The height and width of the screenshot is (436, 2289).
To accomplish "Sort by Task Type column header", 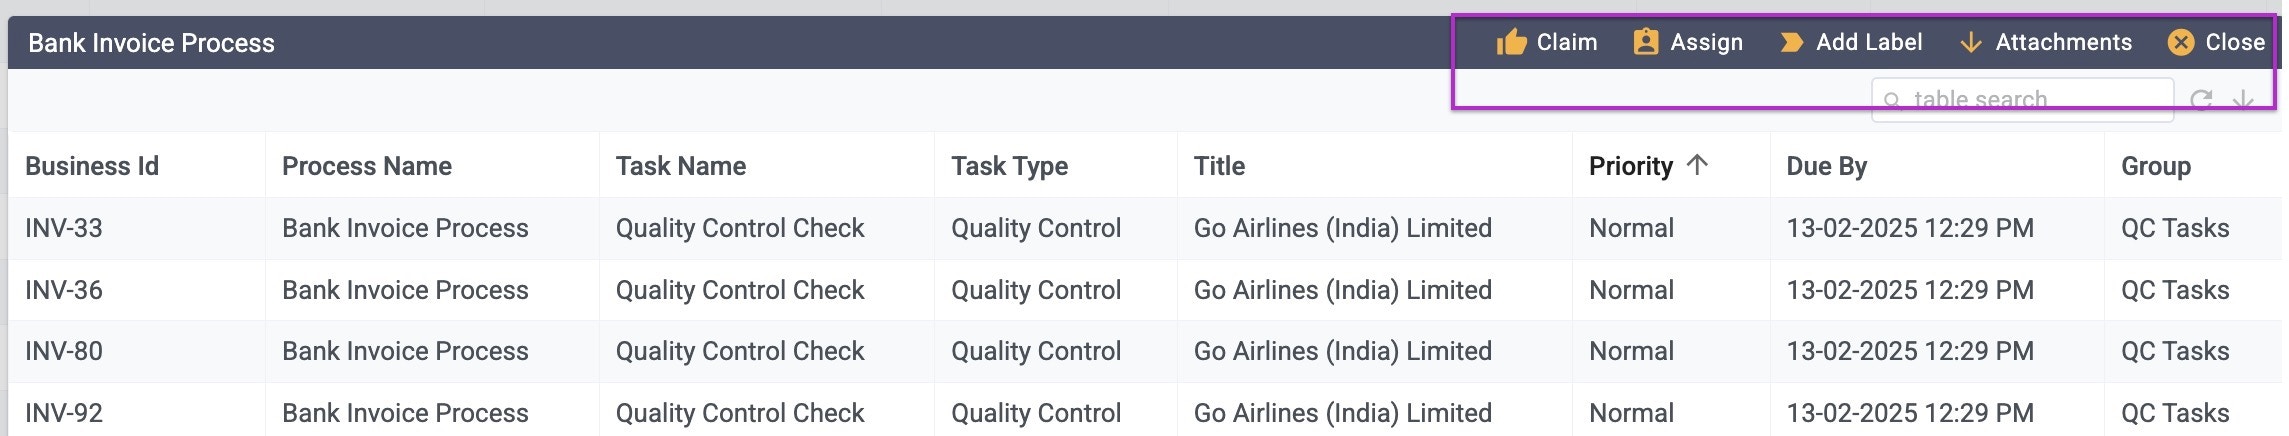I will click(x=1009, y=166).
